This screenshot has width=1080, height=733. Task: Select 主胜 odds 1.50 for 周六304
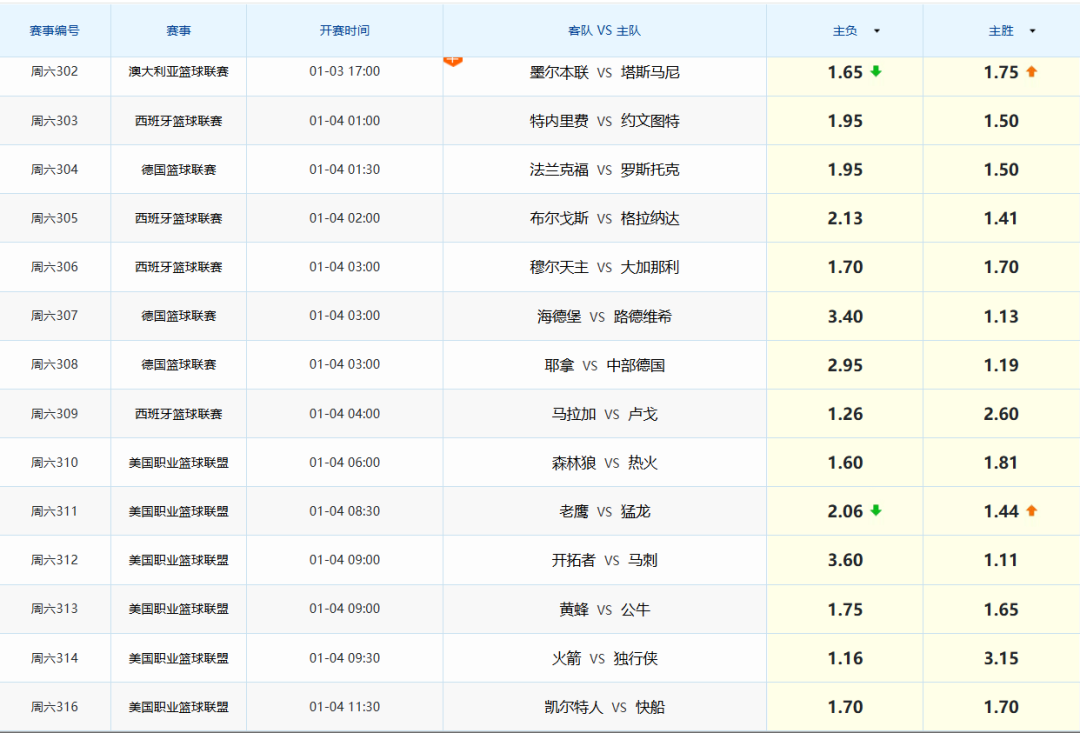point(1001,169)
